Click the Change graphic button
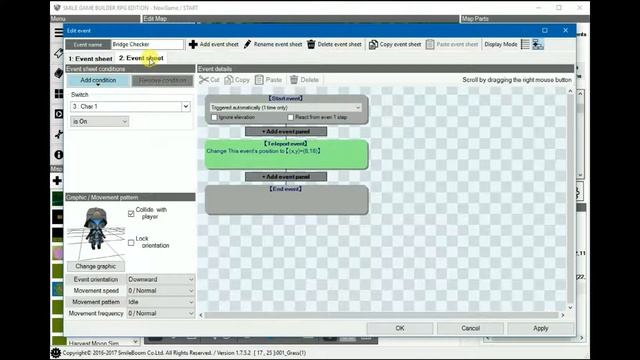This screenshot has height=360, width=640. point(96,266)
